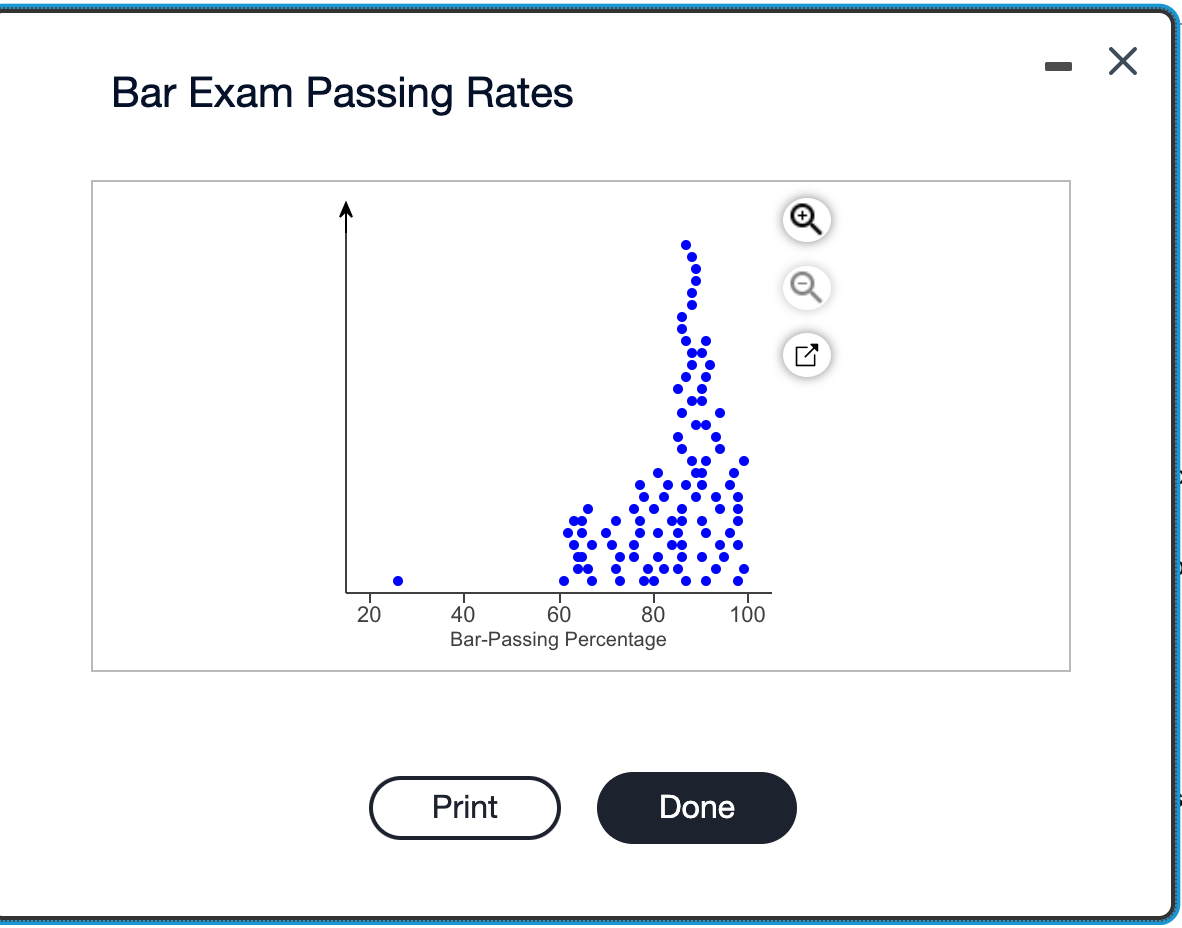The height and width of the screenshot is (928, 1182).
Task: Select the 100 tick label on x-axis
Action: click(x=747, y=615)
